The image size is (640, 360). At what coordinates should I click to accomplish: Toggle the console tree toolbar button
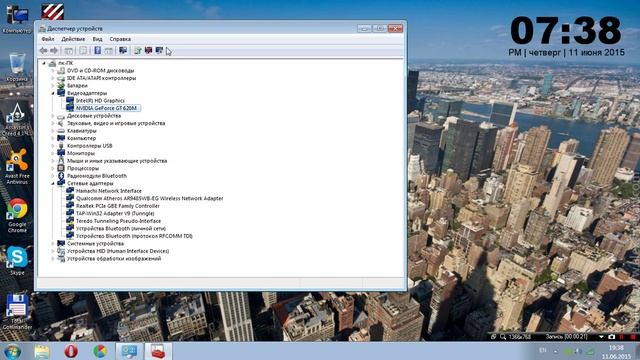69,51
